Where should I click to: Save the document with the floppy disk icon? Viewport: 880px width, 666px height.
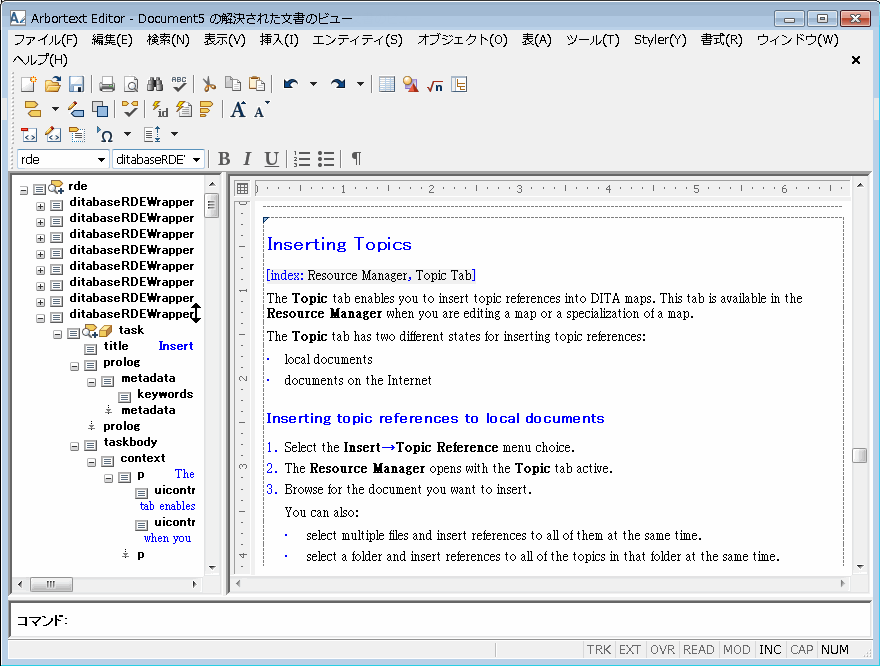pyautogui.click(x=76, y=84)
